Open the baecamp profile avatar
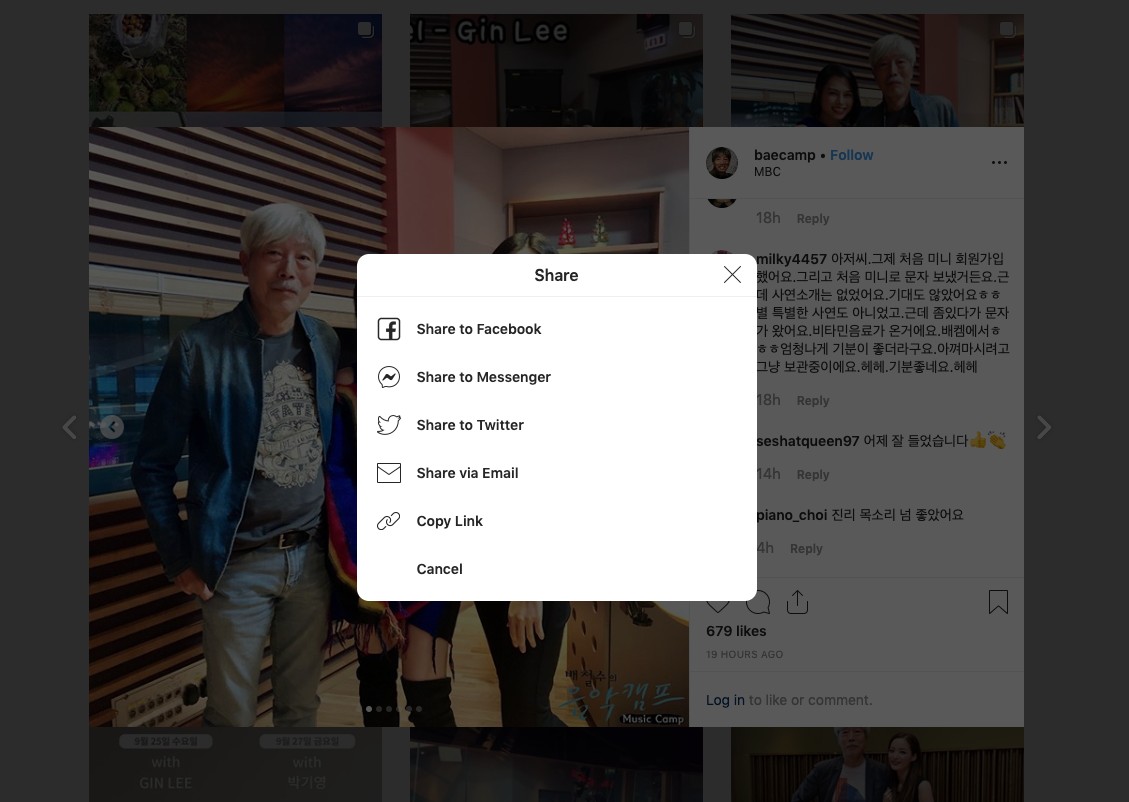 click(722, 163)
